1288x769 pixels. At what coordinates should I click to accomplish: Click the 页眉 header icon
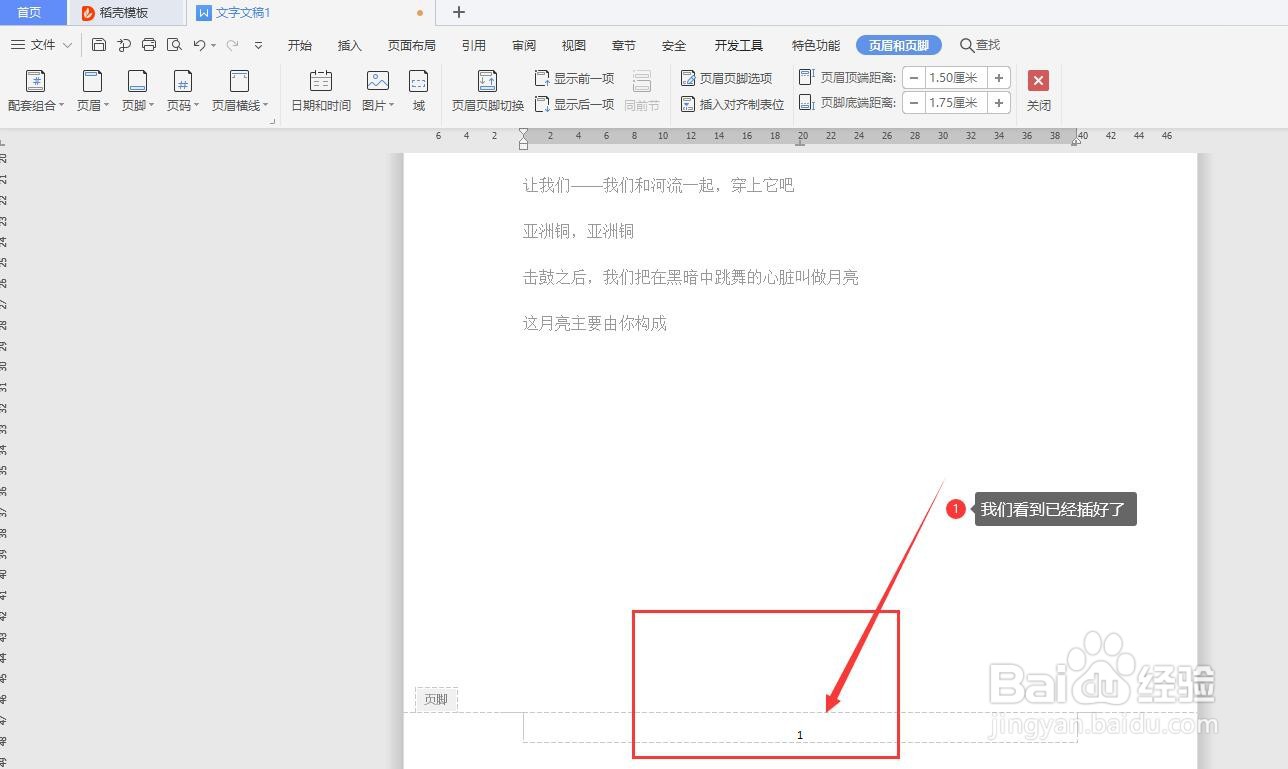(x=92, y=81)
